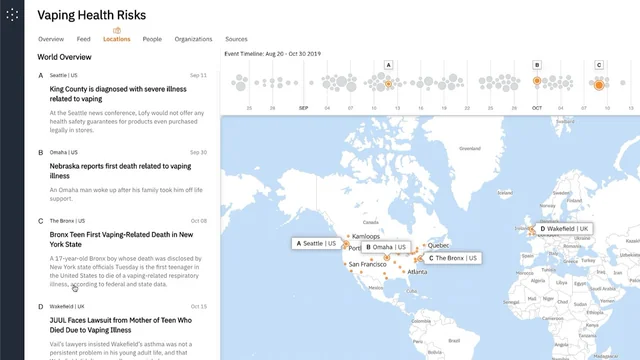The width and height of the screenshot is (640, 360).
Task: Click the C The Bronx | US label
Action: pyautogui.click(x=453, y=258)
